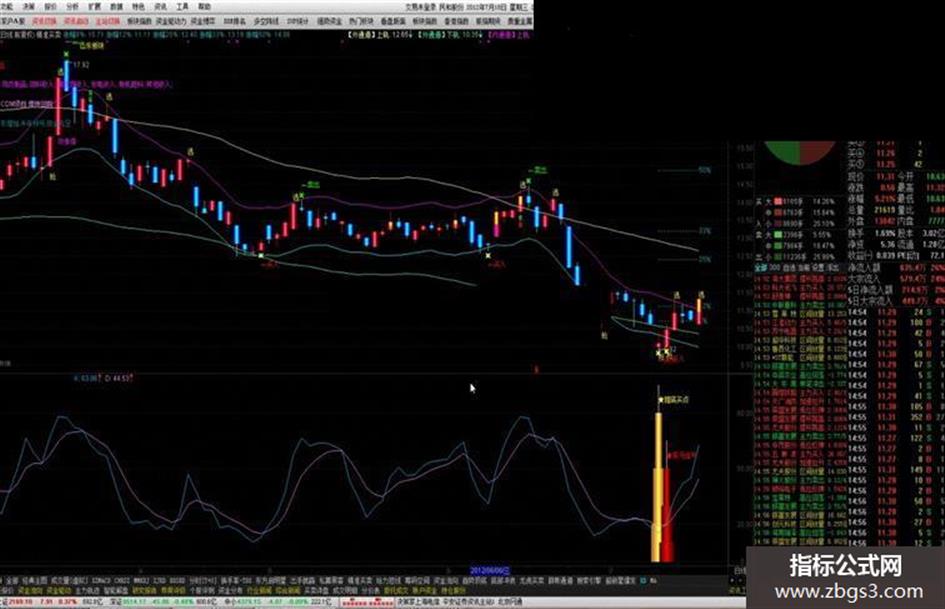Open the 分析 menu
Image resolution: width=945 pixels, height=609 pixels.
pyautogui.click(x=72, y=7)
